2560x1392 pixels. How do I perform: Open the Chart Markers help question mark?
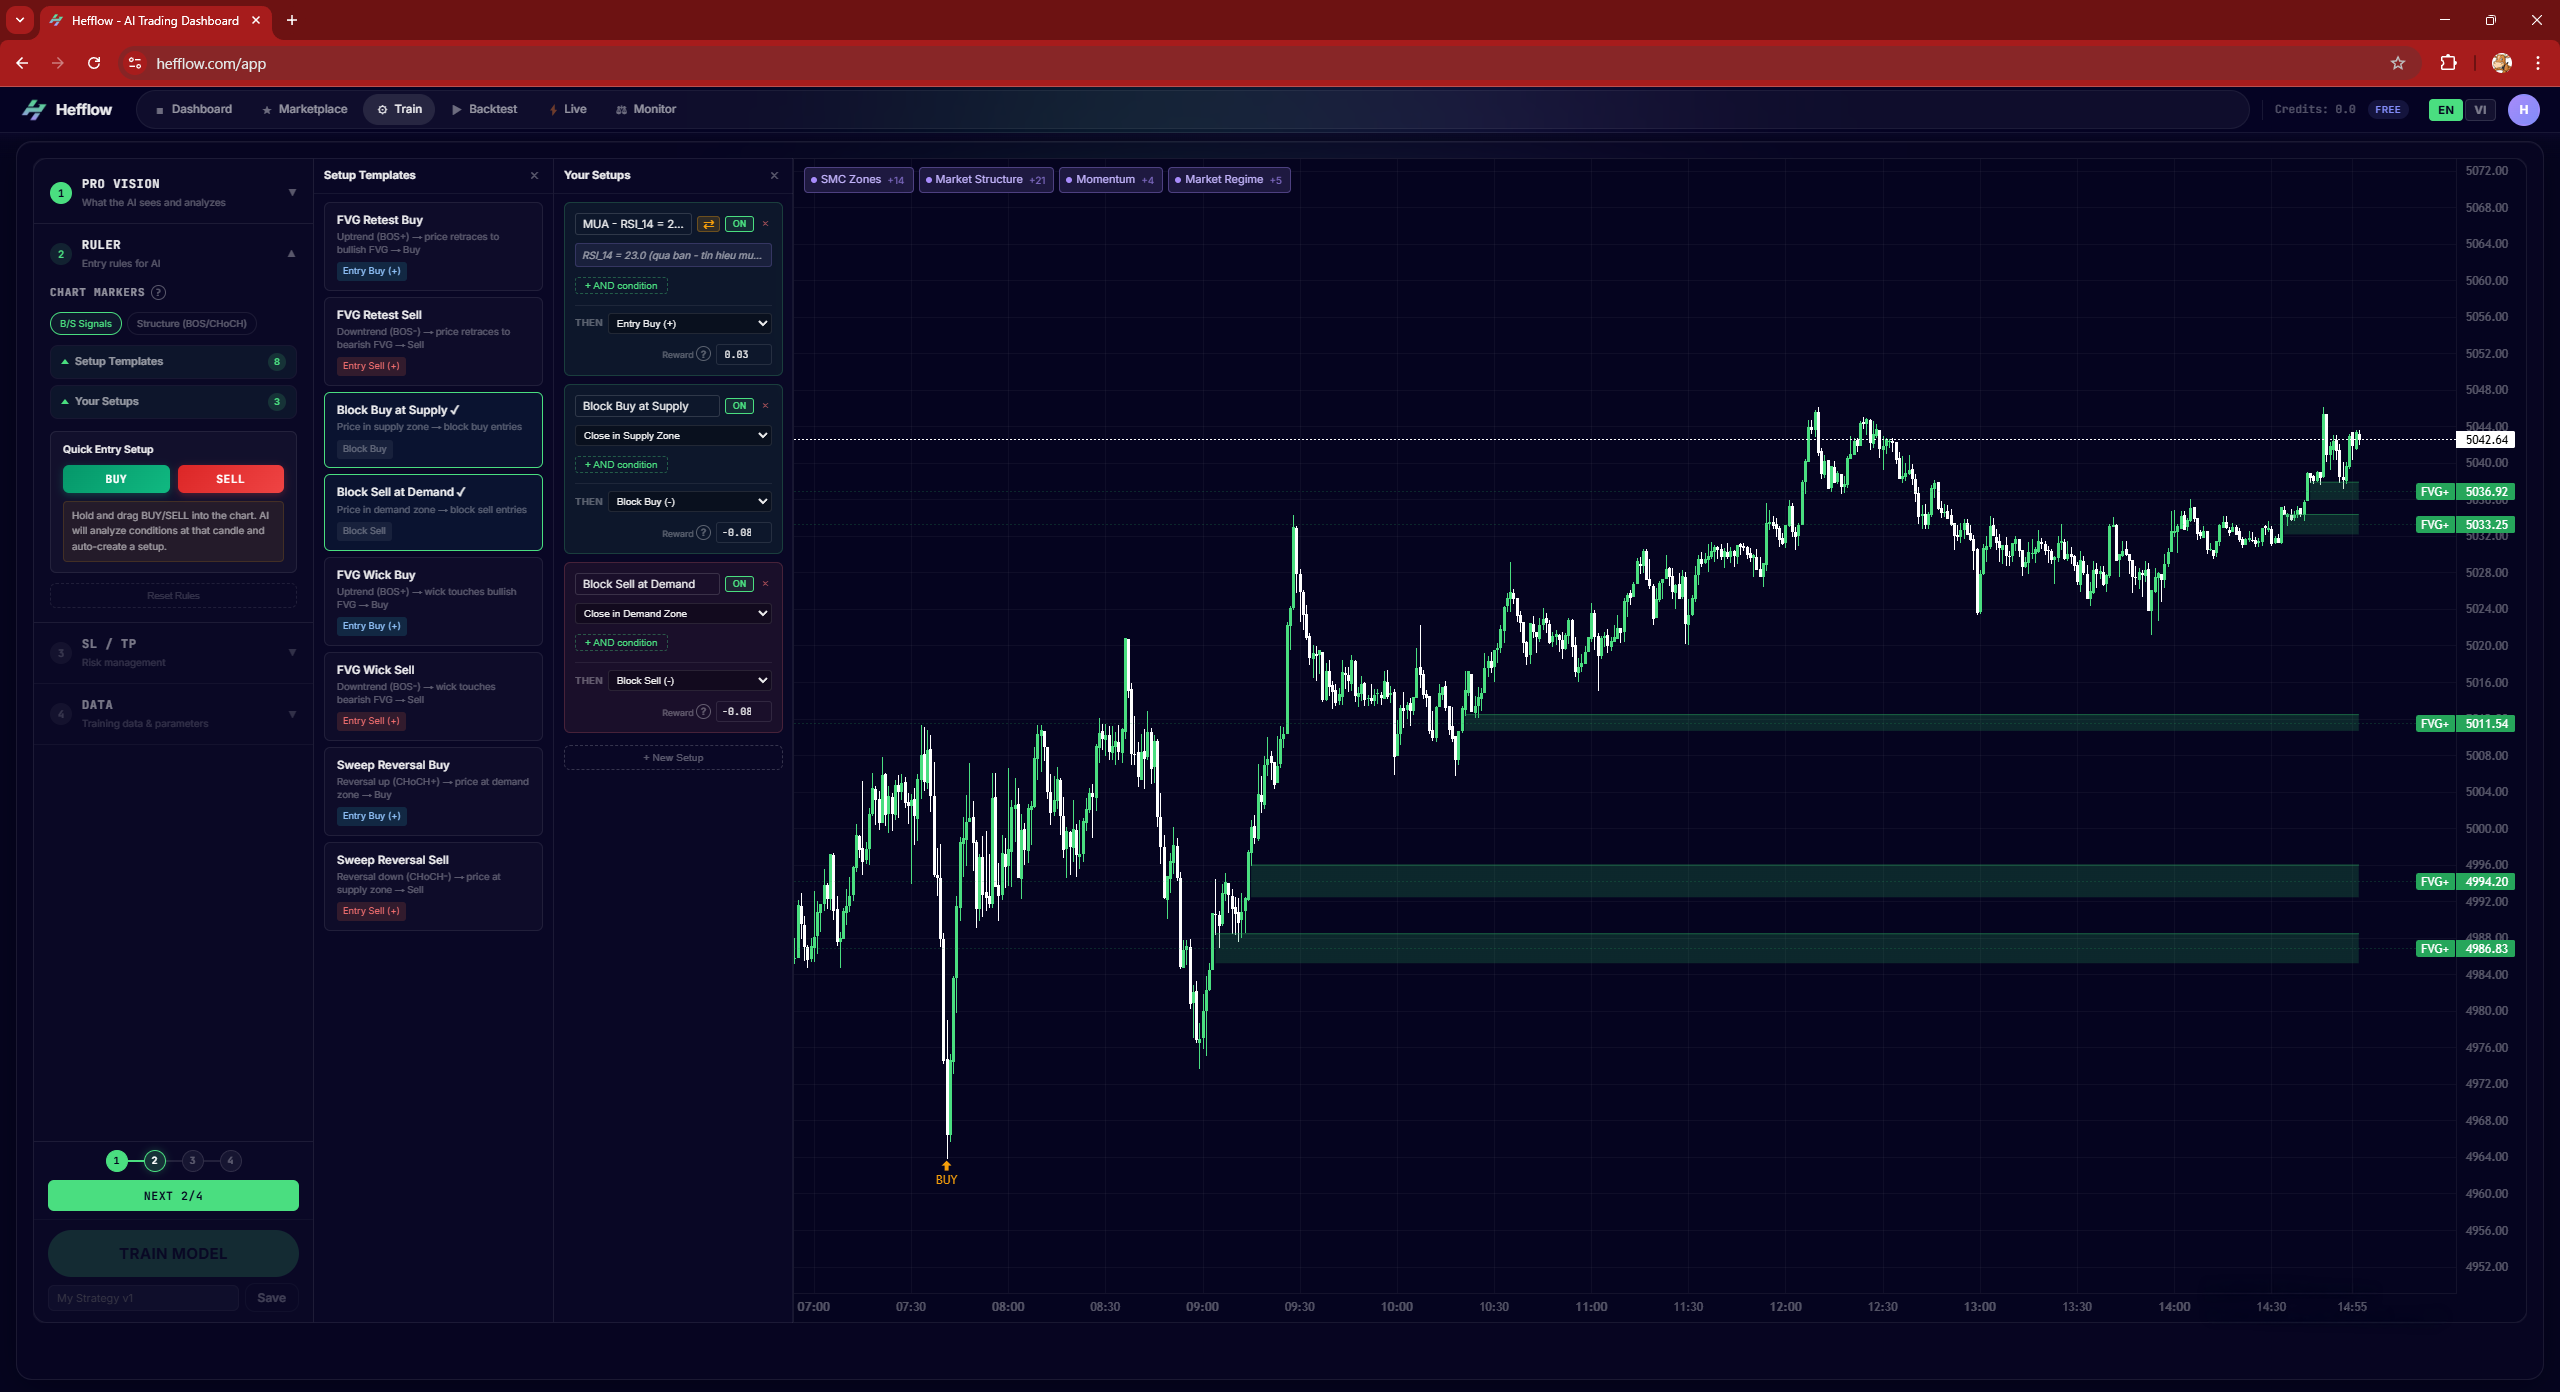tap(159, 292)
